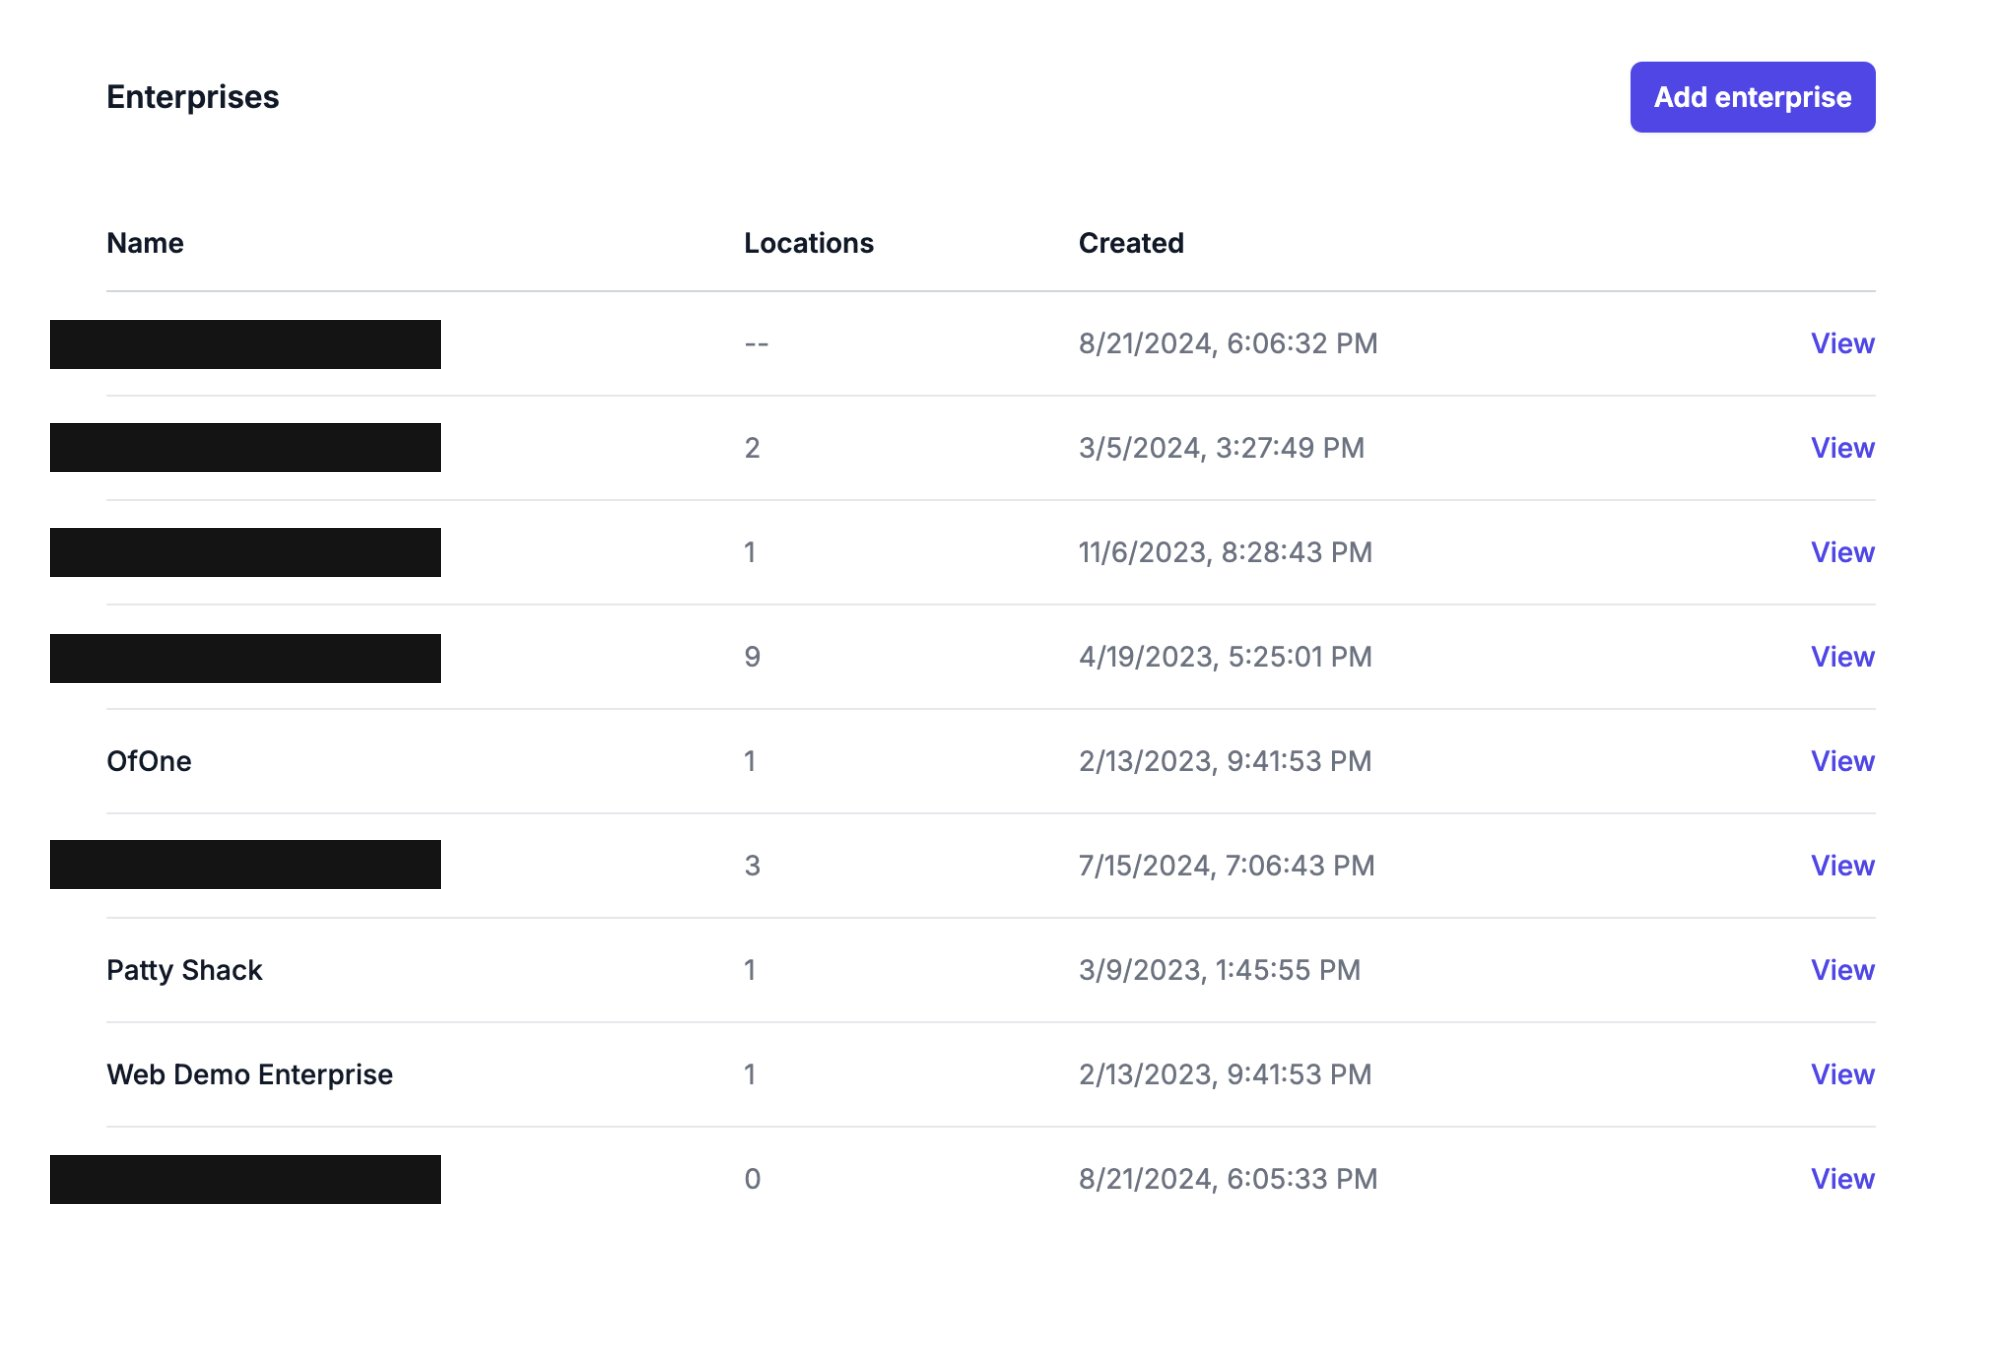Select the OfOne enterprise name
Screen dimensions: 2000x1362
(x=150, y=761)
